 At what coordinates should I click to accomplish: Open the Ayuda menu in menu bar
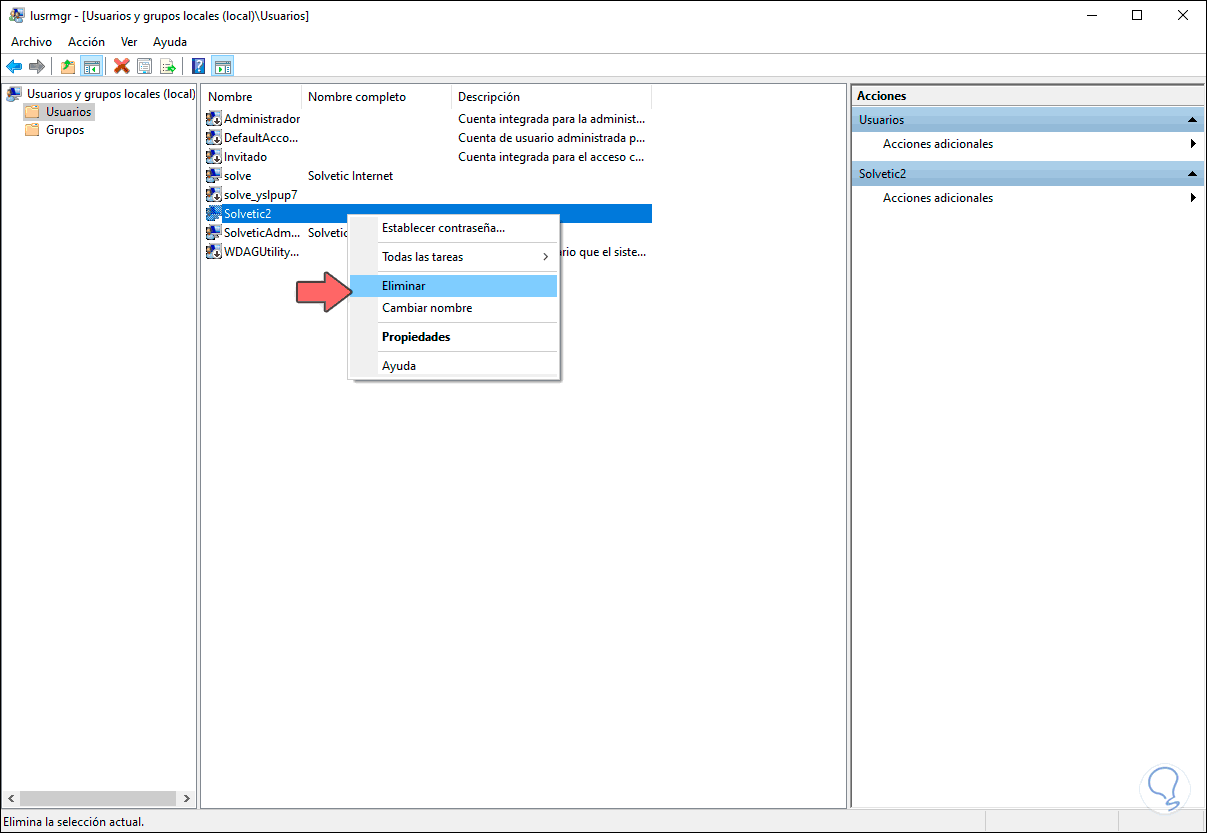[x=170, y=42]
